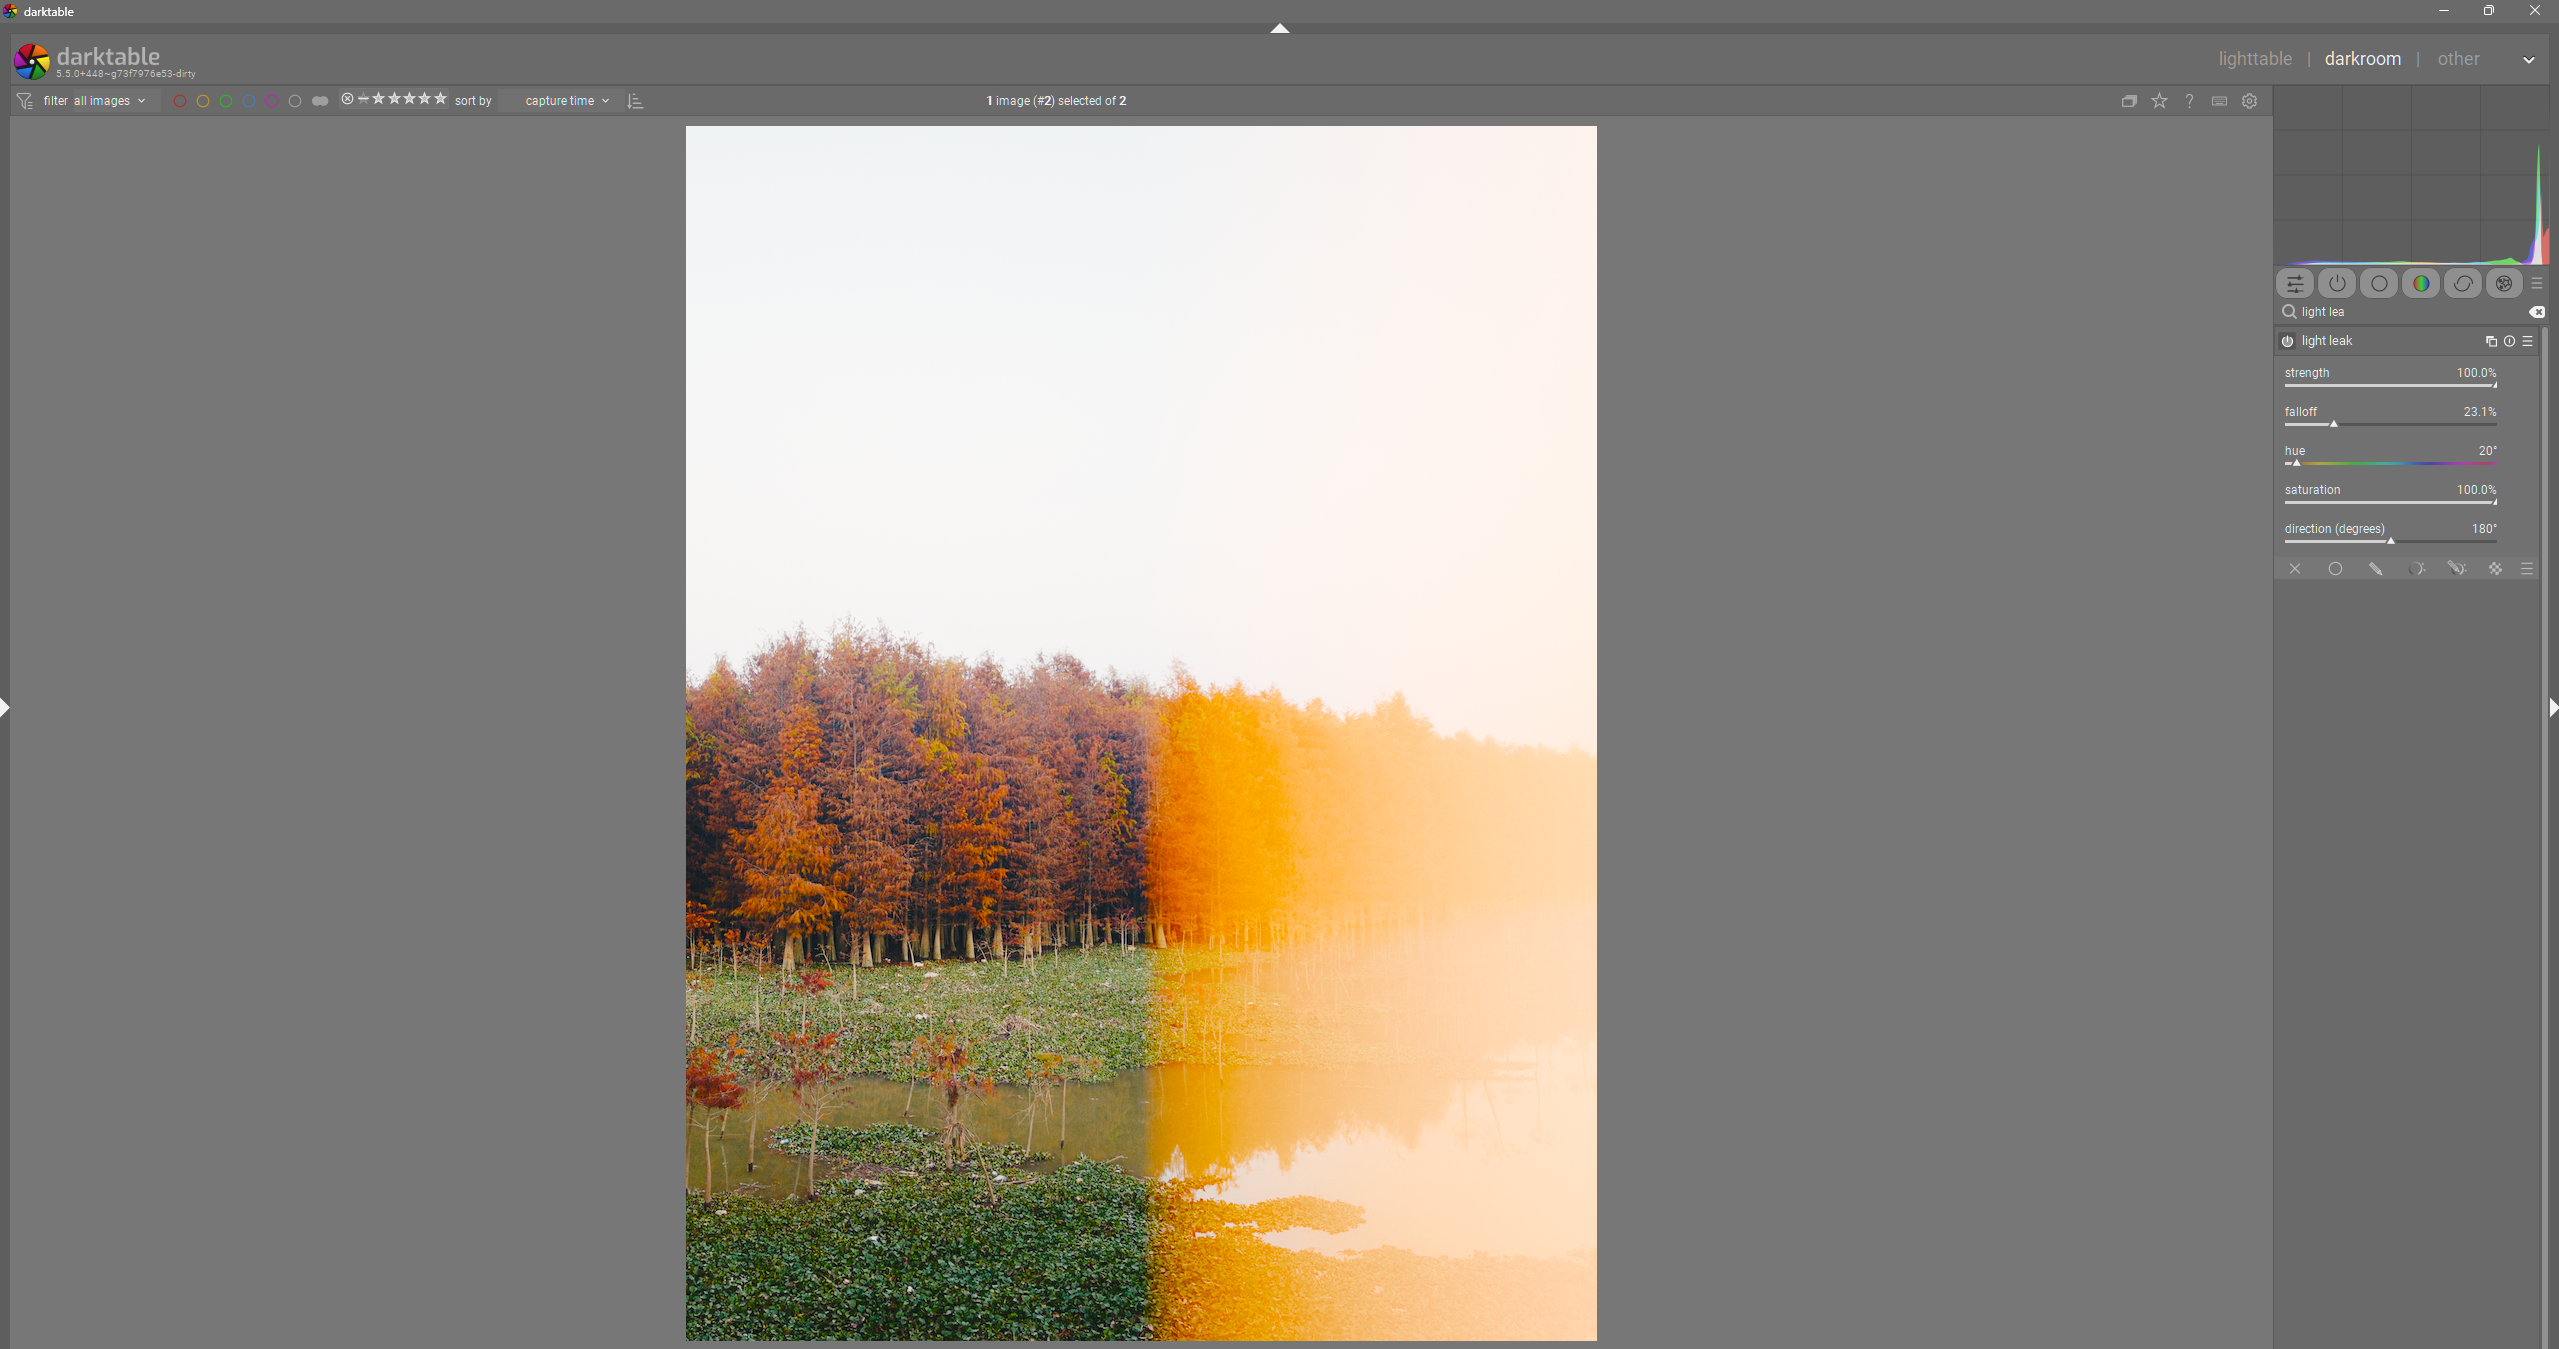
Task: Open the capture time sort dropdown
Action: point(566,101)
